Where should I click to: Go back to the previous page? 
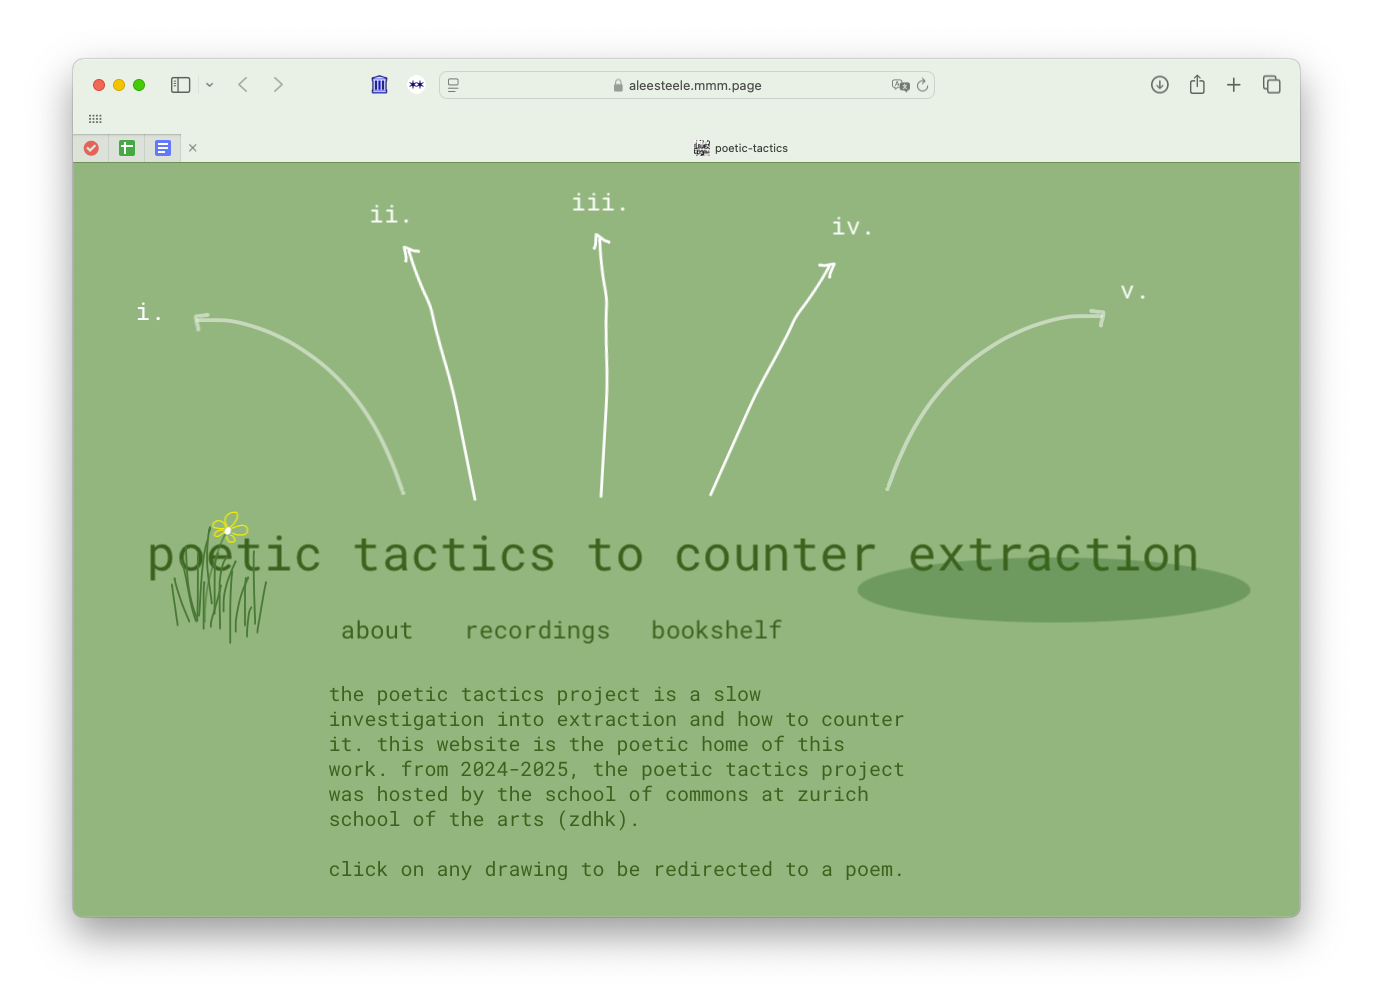[243, 85]
